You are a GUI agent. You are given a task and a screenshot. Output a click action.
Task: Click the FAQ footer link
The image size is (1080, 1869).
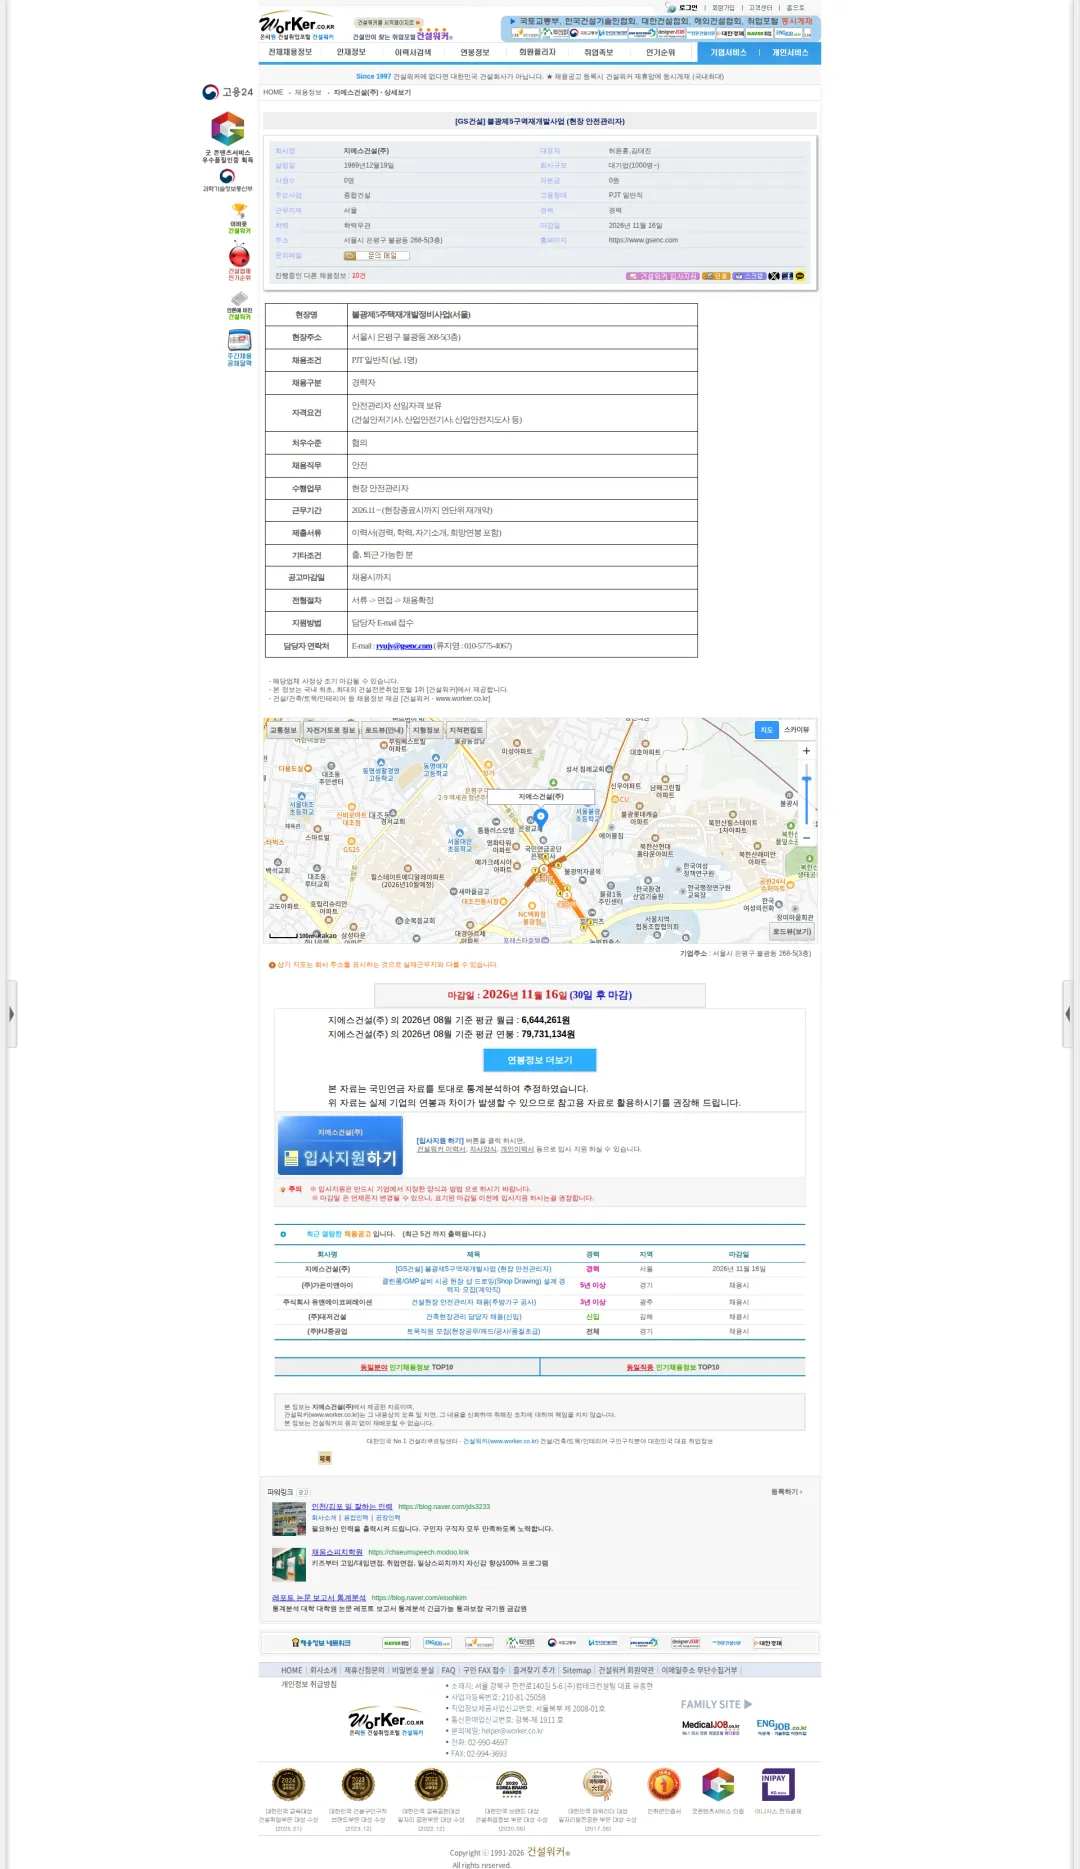[448, 1670]
